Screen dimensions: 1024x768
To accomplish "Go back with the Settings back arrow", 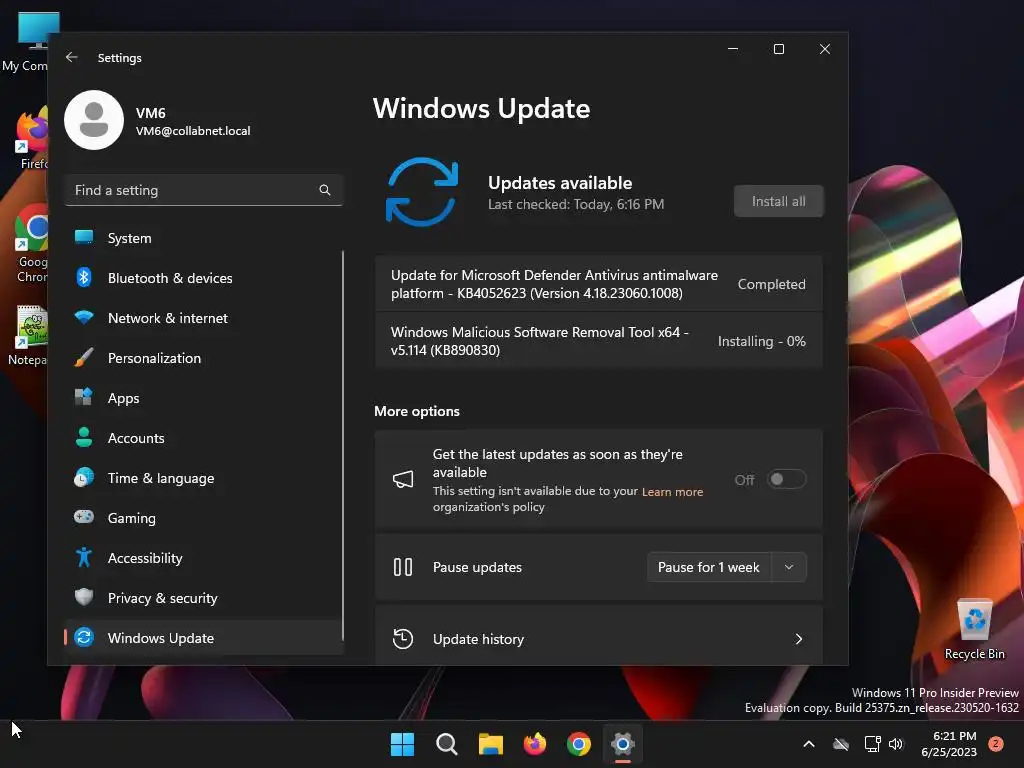I will [x=72, y=57].
